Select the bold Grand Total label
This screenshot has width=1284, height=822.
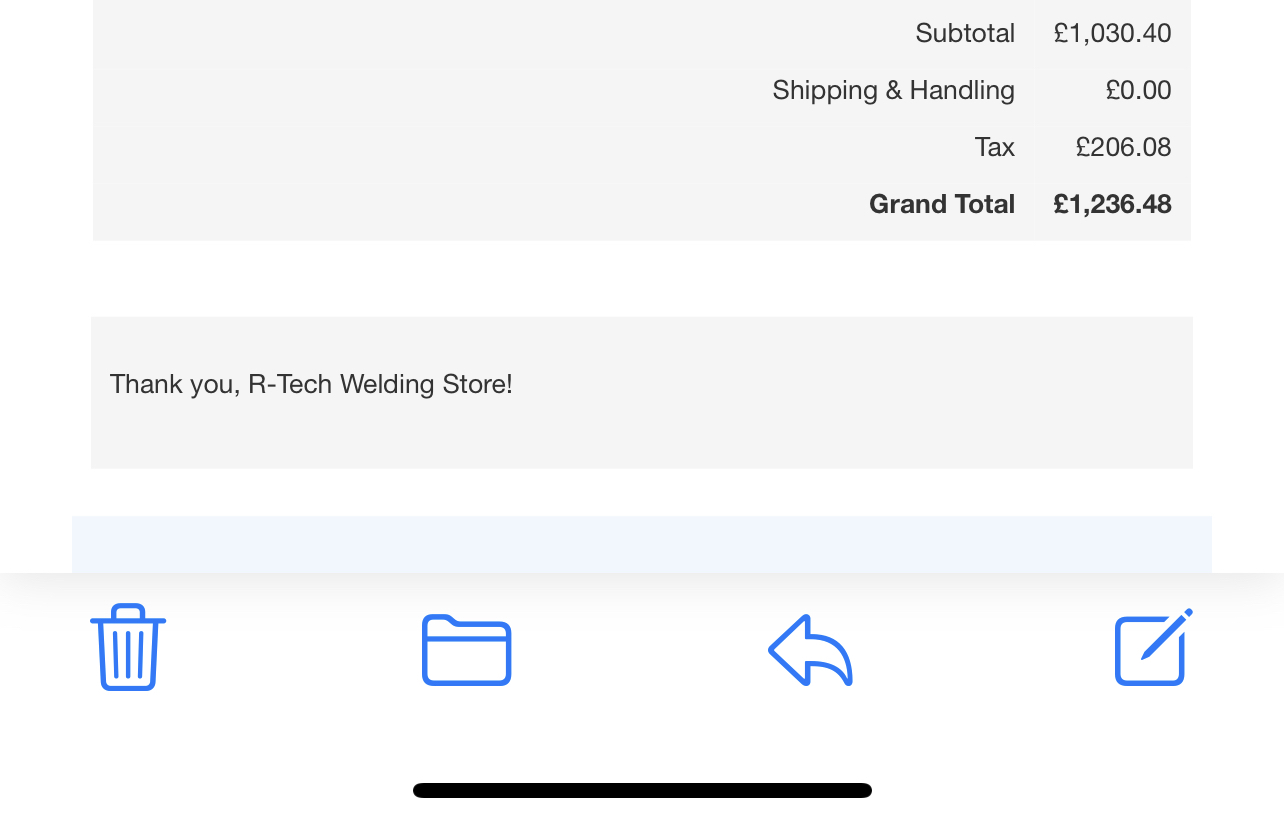[x=942, y=204]
